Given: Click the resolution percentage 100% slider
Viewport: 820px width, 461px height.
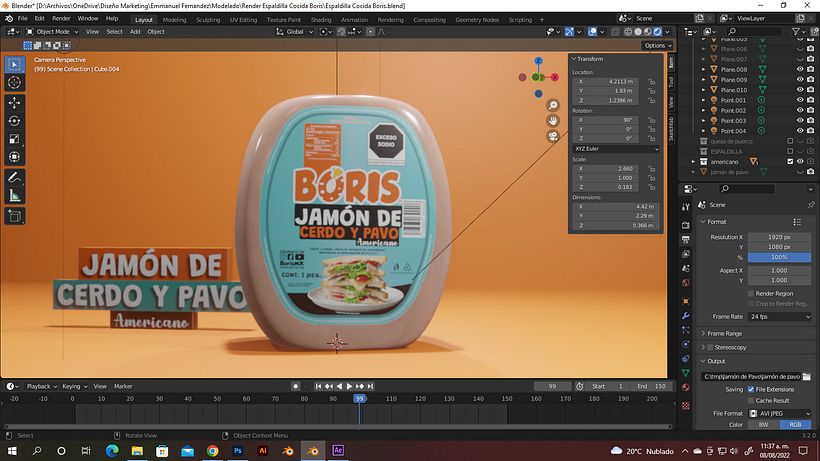Looking at the screenshot, I should click(779, 257).
